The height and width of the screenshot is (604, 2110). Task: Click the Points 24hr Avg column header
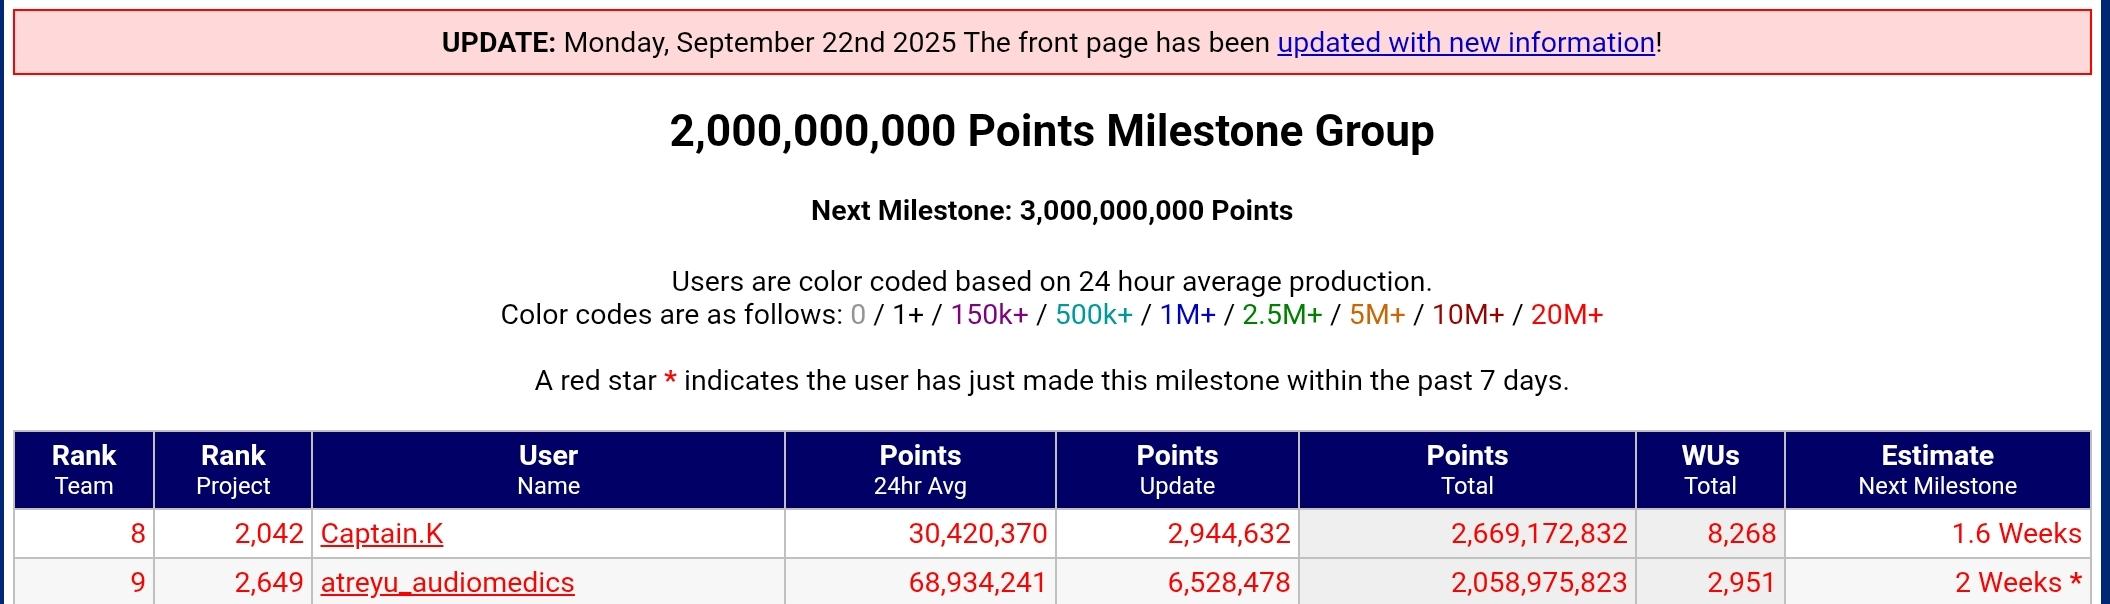click(920, 470)
